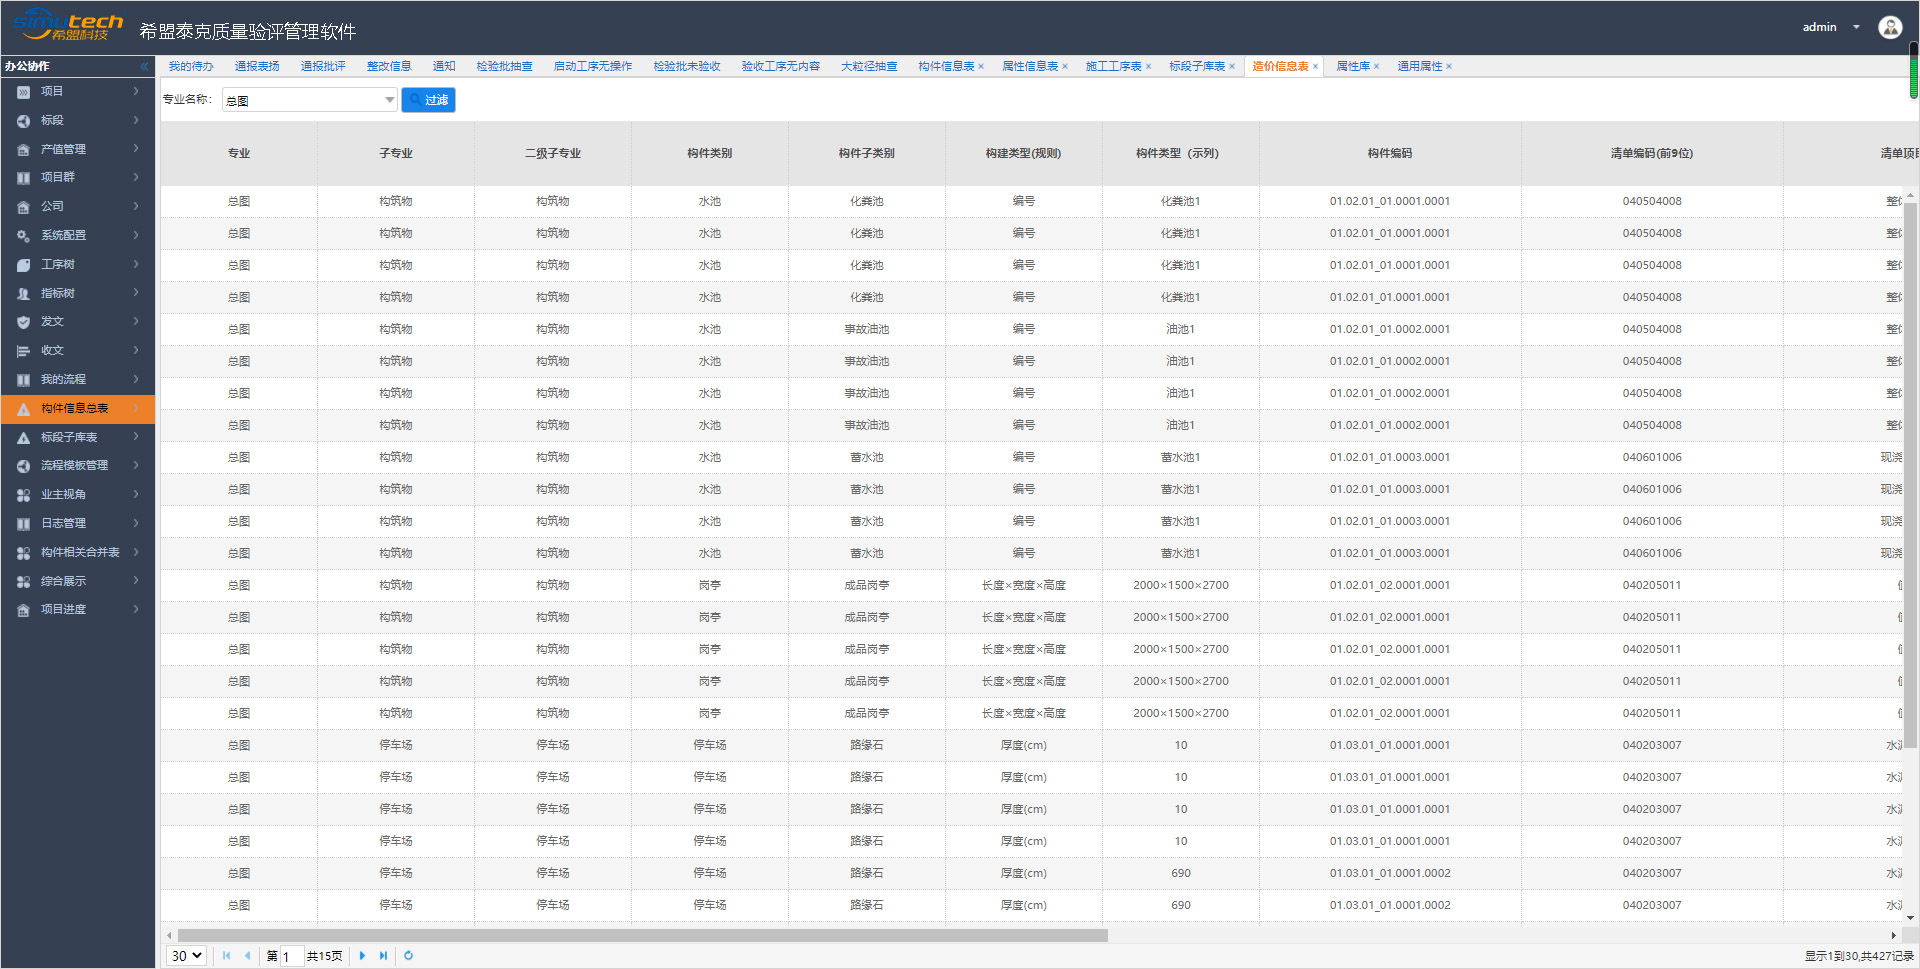Open the 专业名称 dropdown list
Viewport: 1920px width, 969px height.
pos(389,100)
